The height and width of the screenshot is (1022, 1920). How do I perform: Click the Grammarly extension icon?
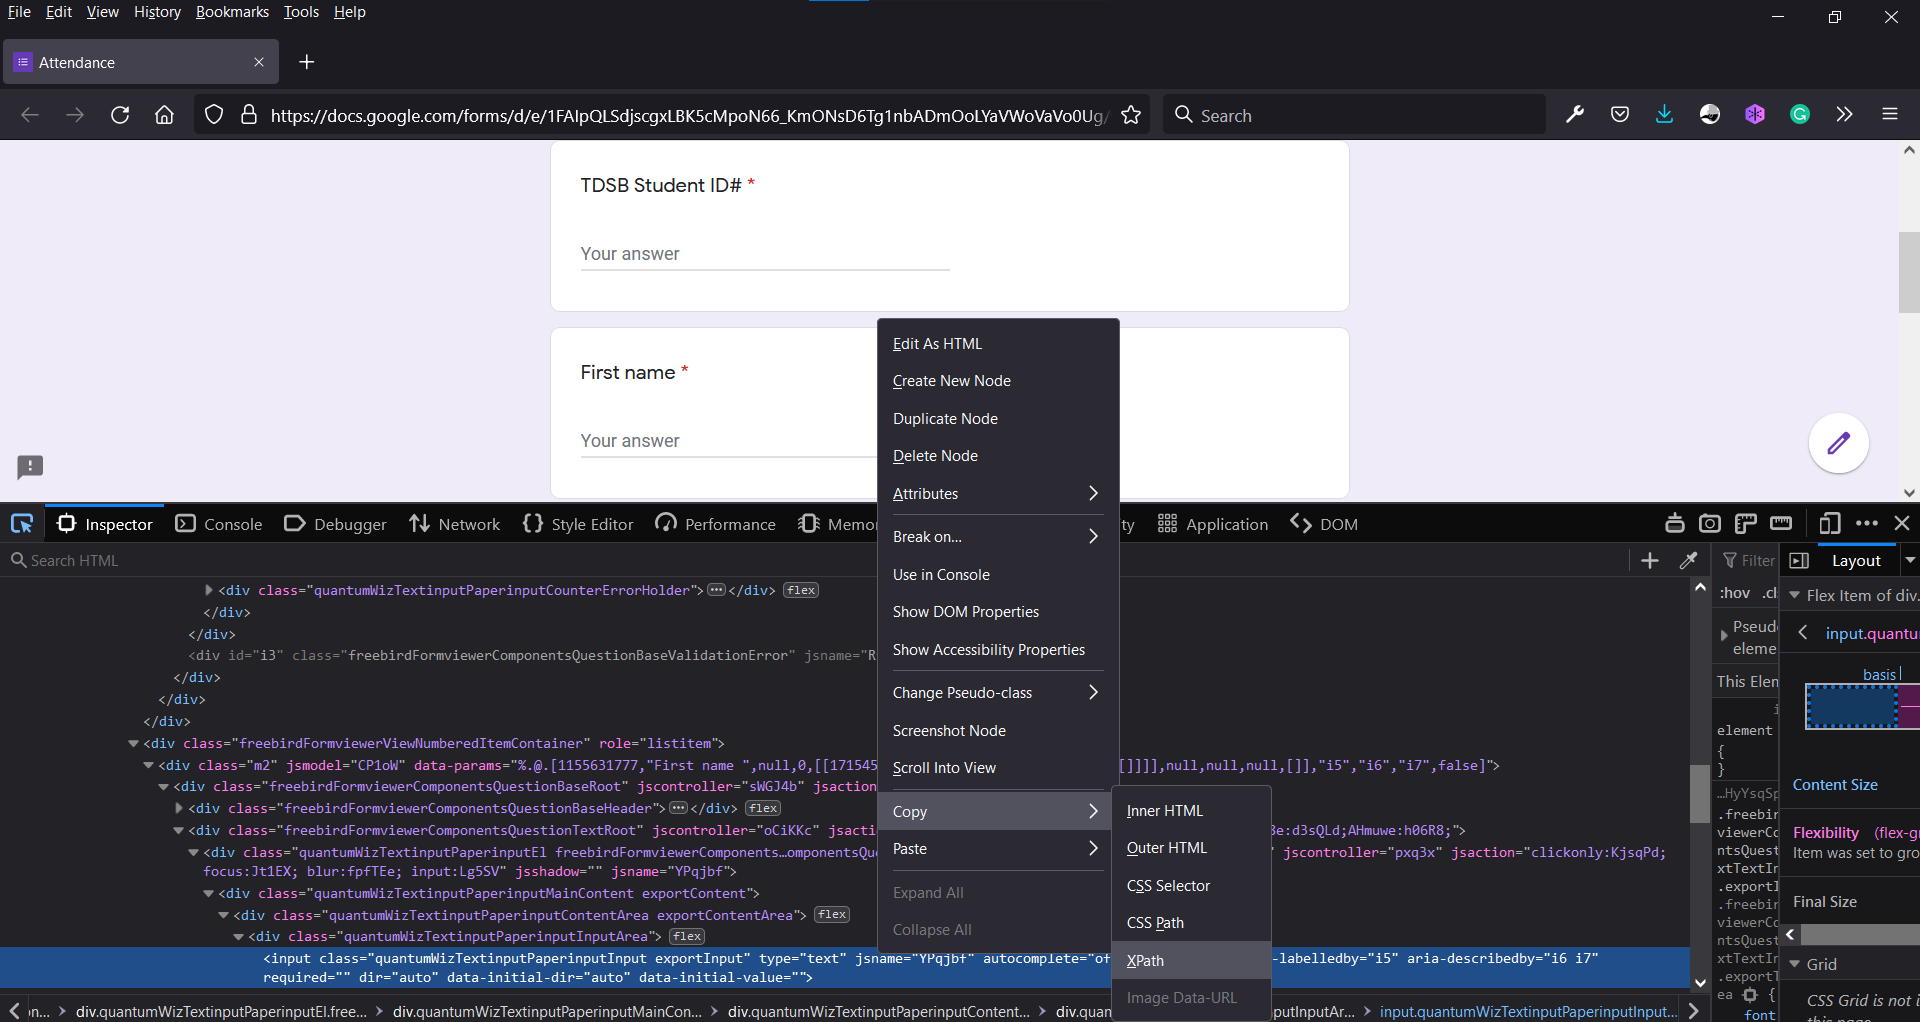pos(1800,114)
